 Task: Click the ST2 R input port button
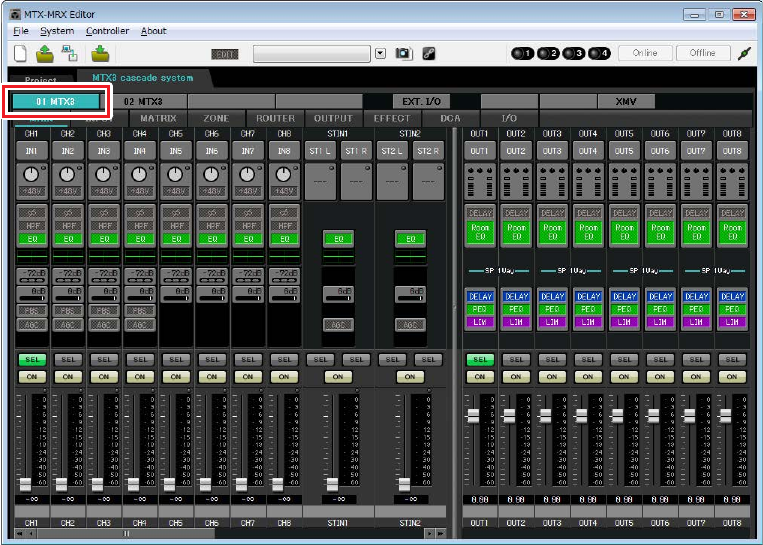click(428, 151)
